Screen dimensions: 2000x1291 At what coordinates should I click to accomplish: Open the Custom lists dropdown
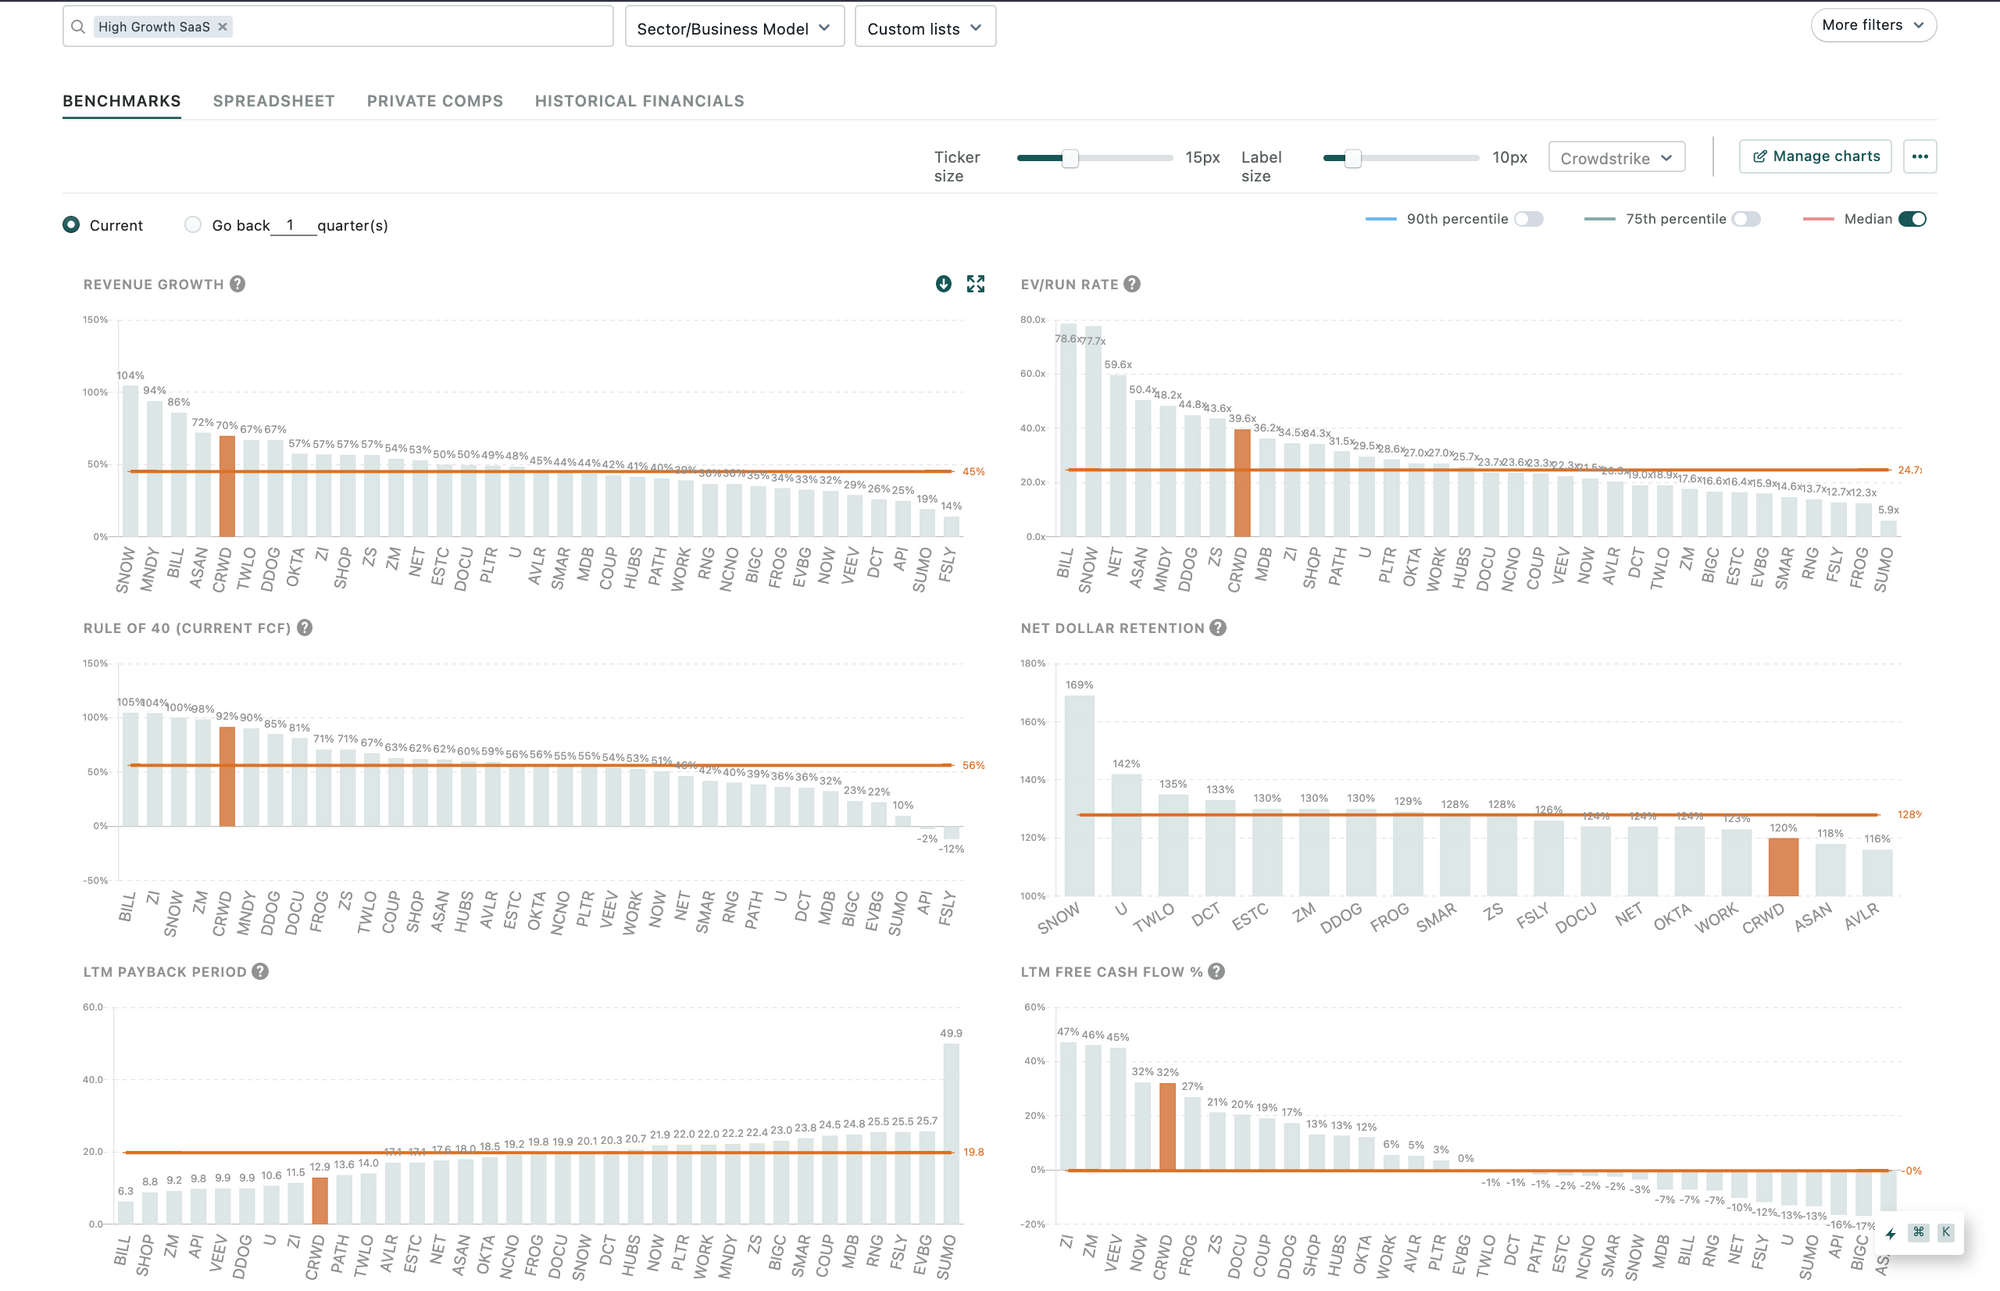(925, 28)
